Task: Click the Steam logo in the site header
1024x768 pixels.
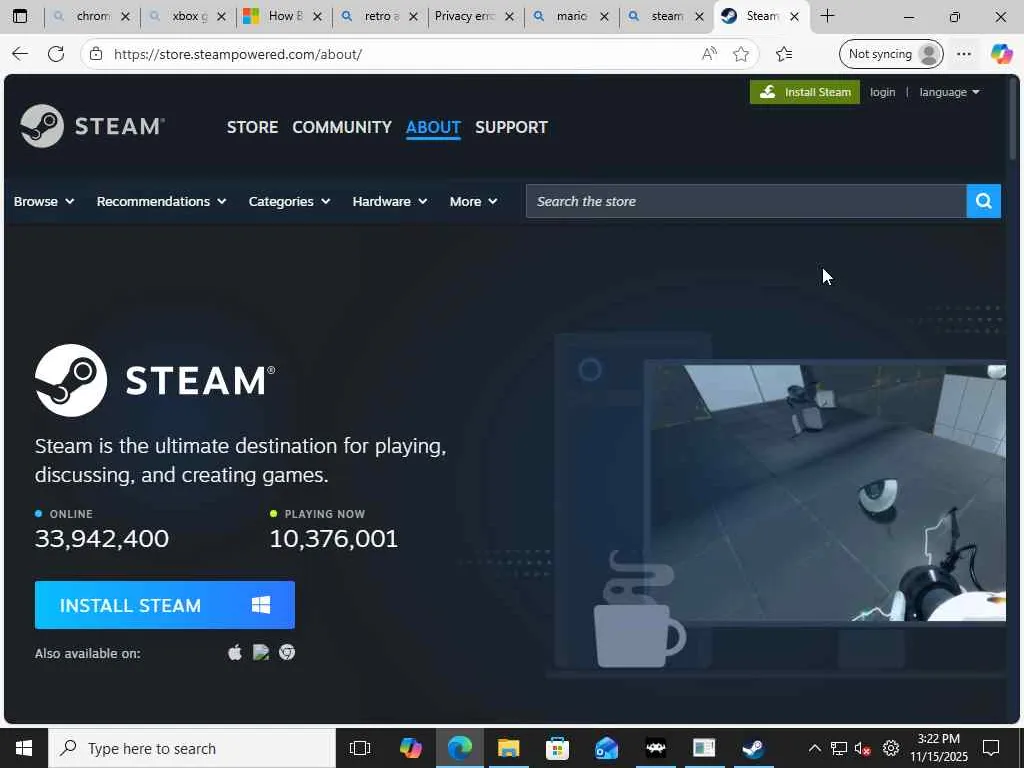Action: point(92,126)
